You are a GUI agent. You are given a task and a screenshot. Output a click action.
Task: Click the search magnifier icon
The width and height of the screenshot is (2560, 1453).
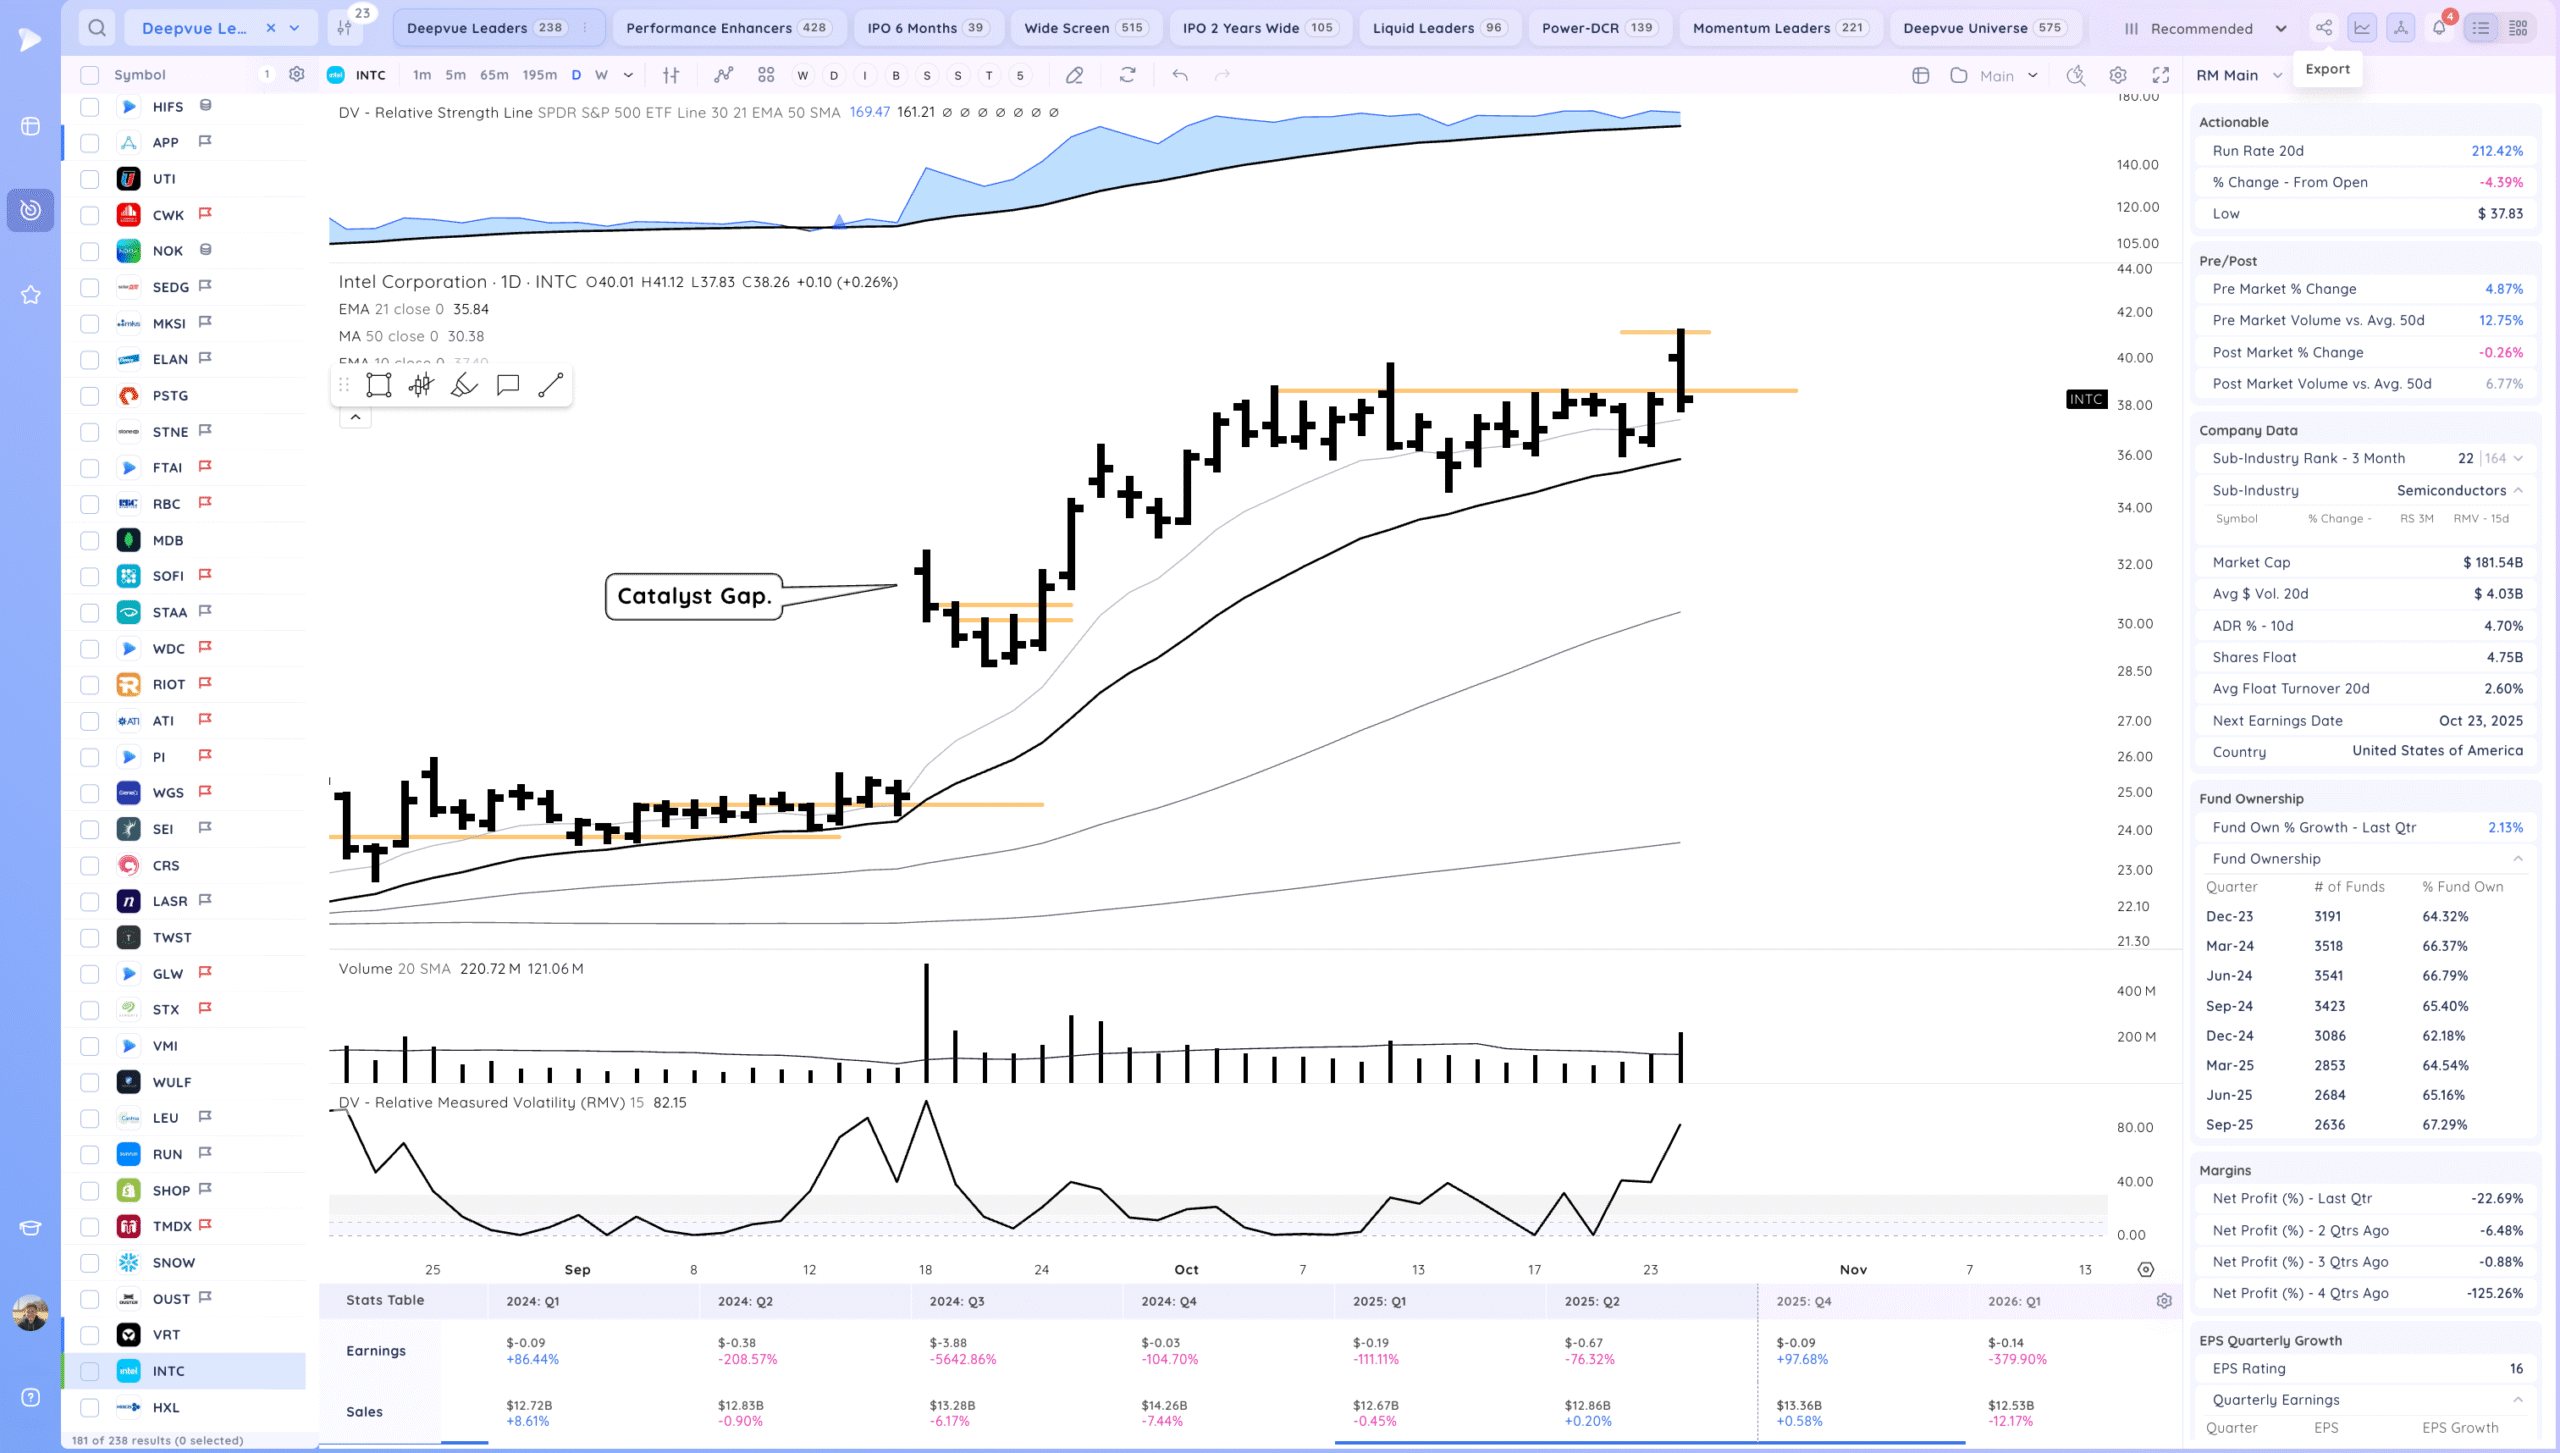point(96,28)
